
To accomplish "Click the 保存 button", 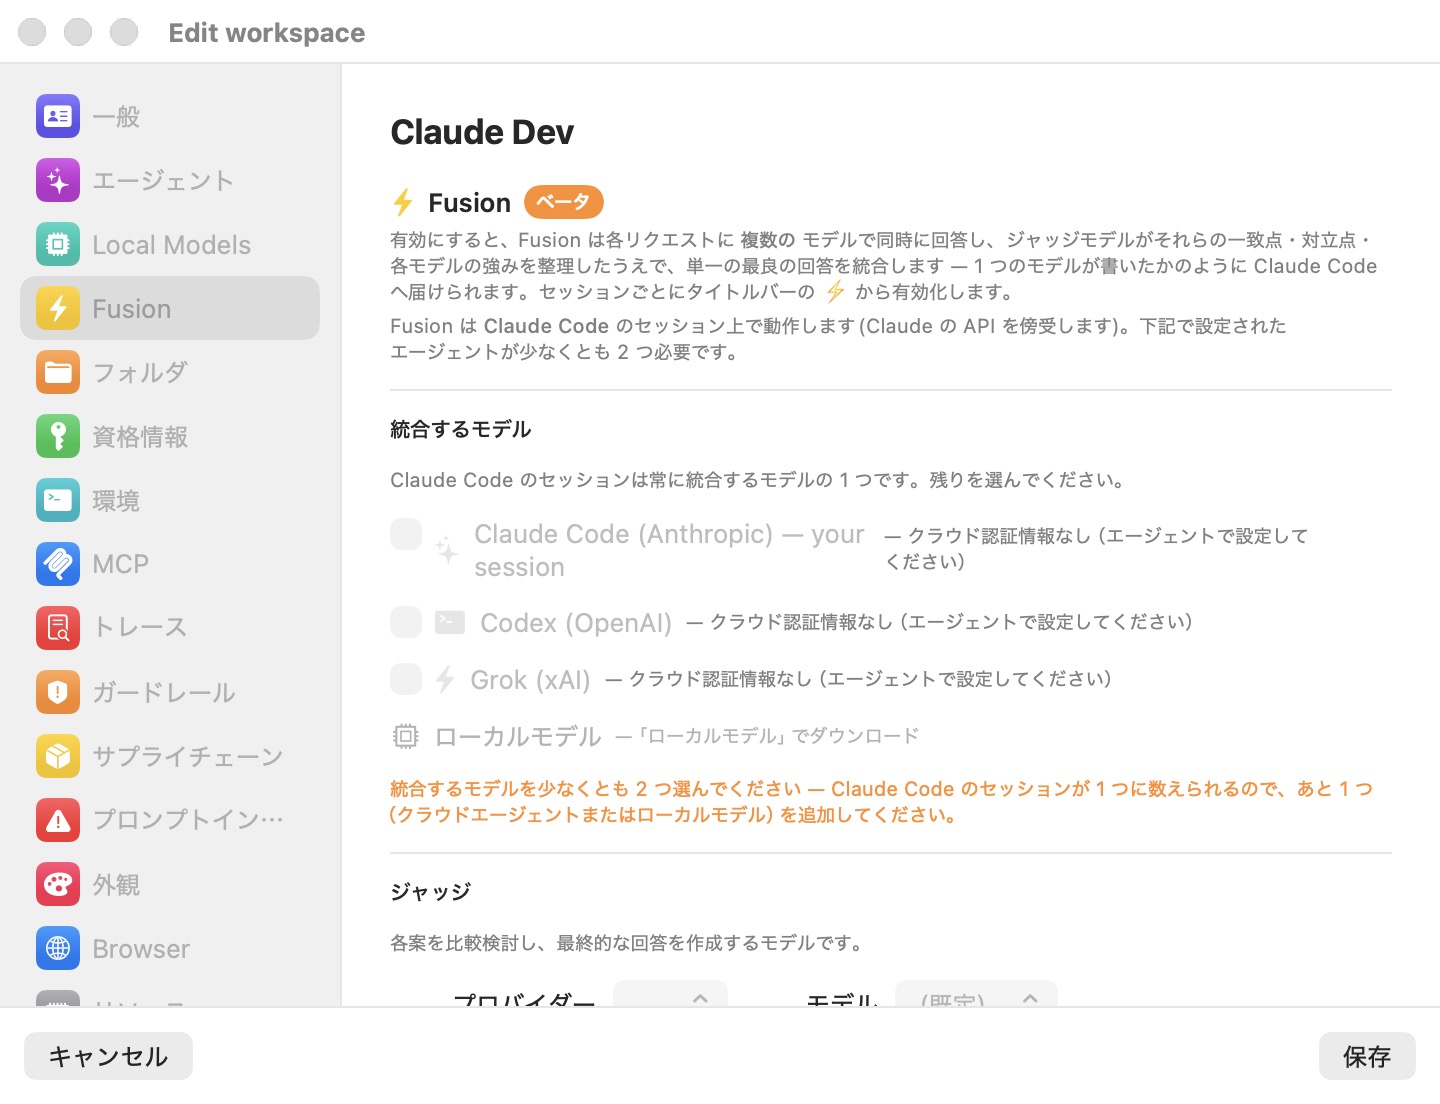I will pyautogui.click(x=1367, y=1056).
